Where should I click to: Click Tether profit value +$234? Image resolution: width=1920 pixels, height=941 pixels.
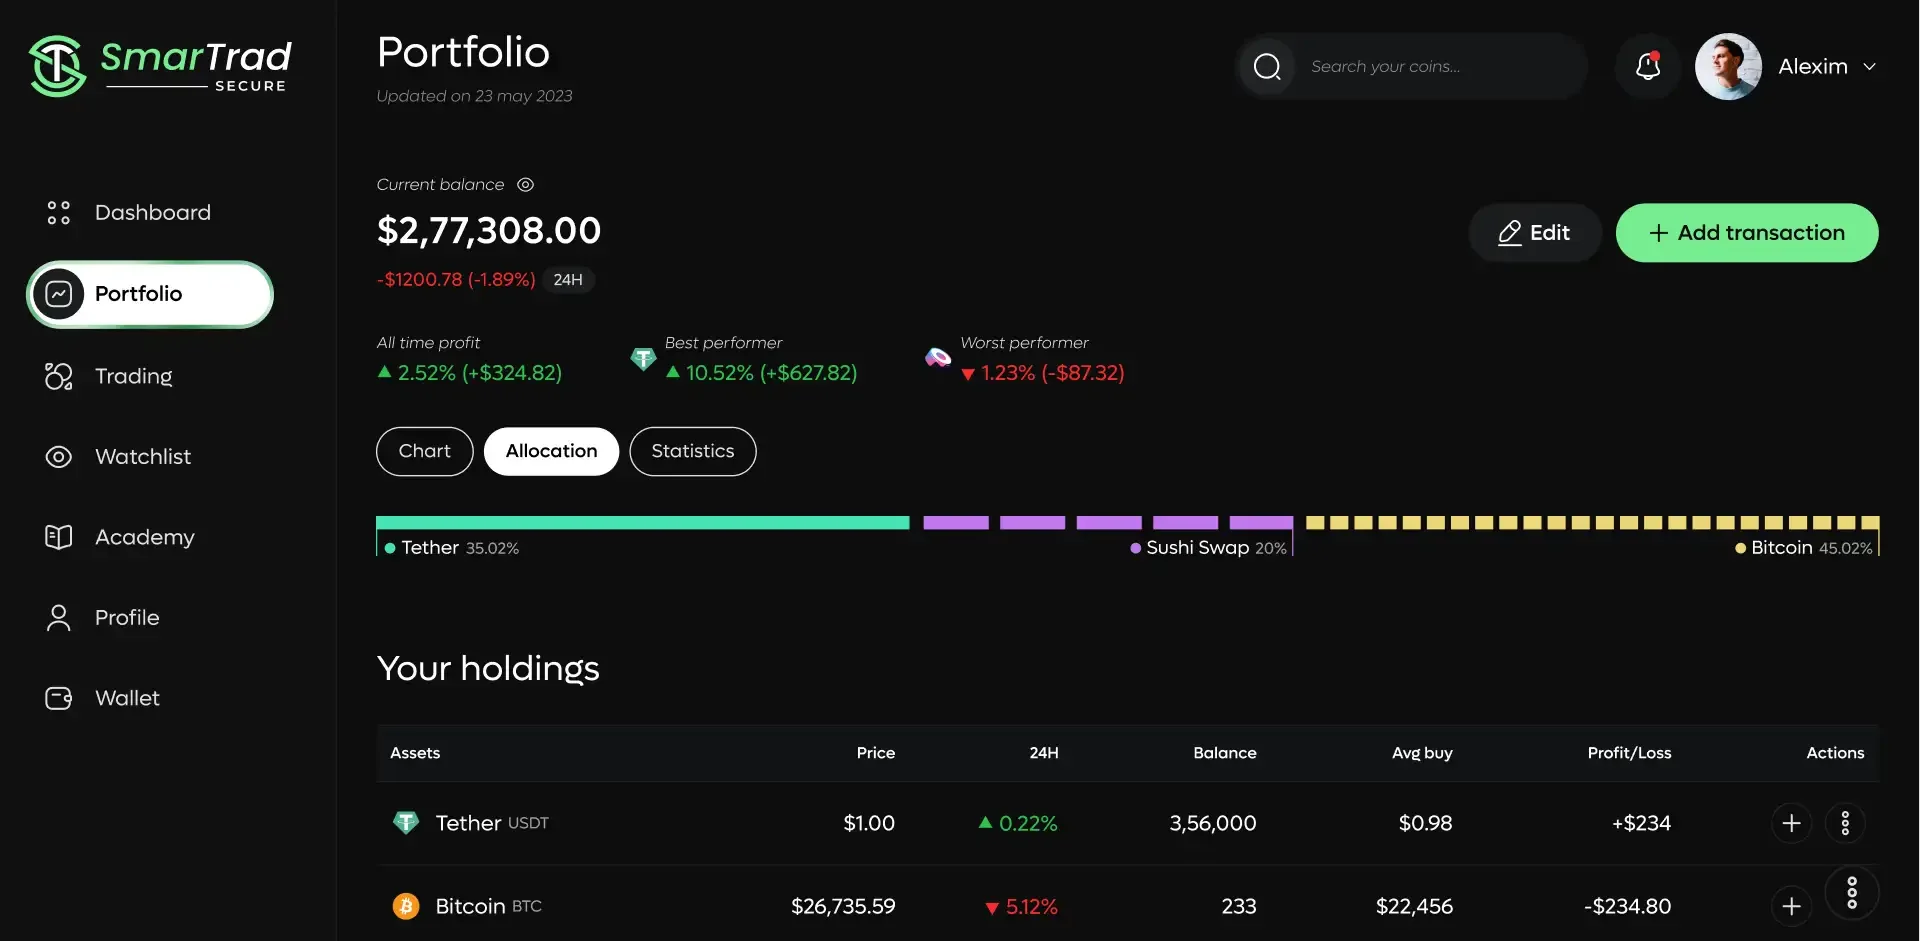pos(1641,823)
